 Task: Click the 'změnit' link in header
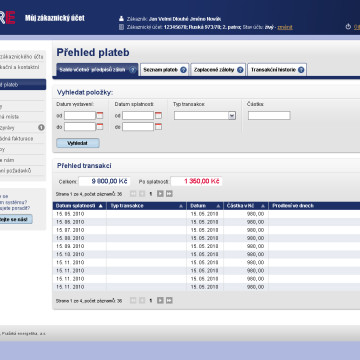[x=285, y=27]
